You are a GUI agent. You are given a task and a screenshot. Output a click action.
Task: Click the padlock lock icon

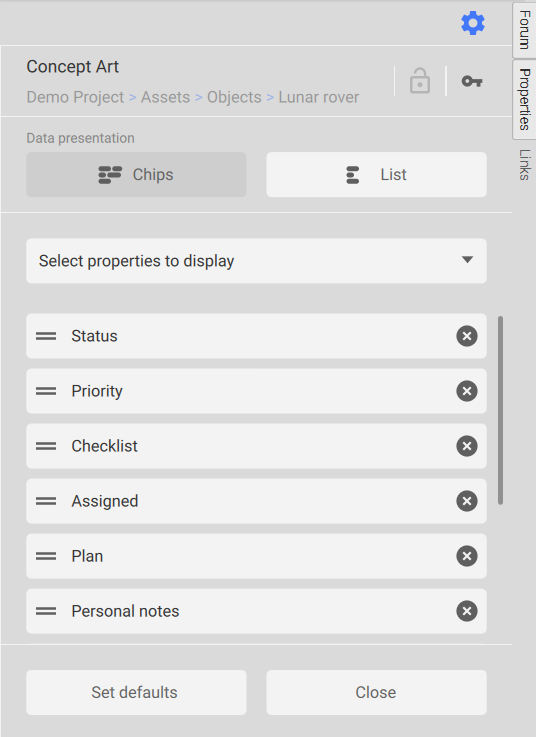click(x=419, y=81)
